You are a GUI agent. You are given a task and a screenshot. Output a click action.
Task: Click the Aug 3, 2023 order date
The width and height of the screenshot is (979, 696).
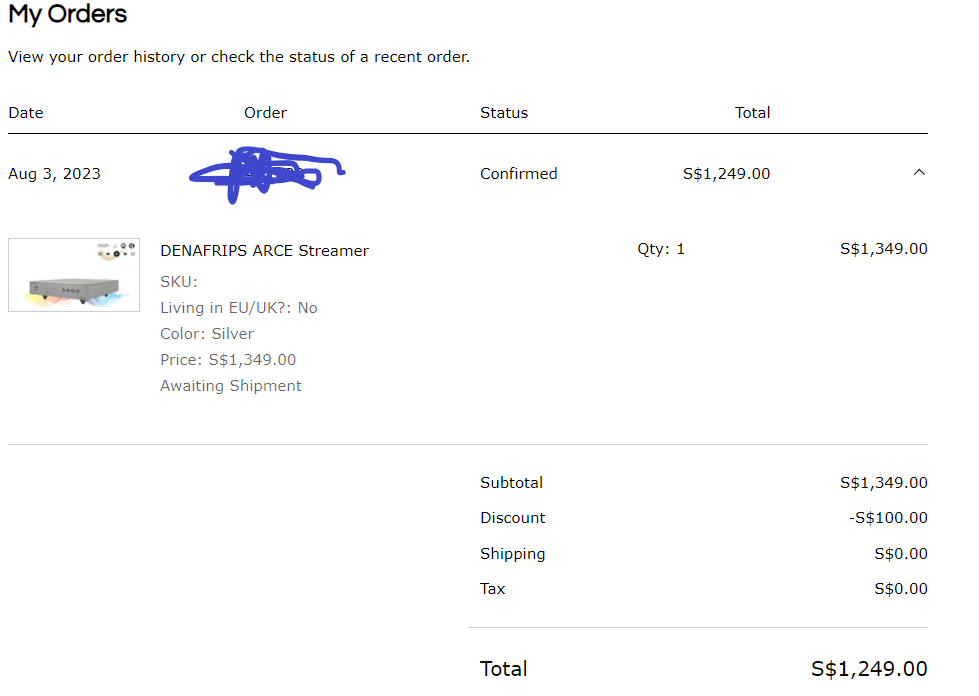[x=54, y=174]
